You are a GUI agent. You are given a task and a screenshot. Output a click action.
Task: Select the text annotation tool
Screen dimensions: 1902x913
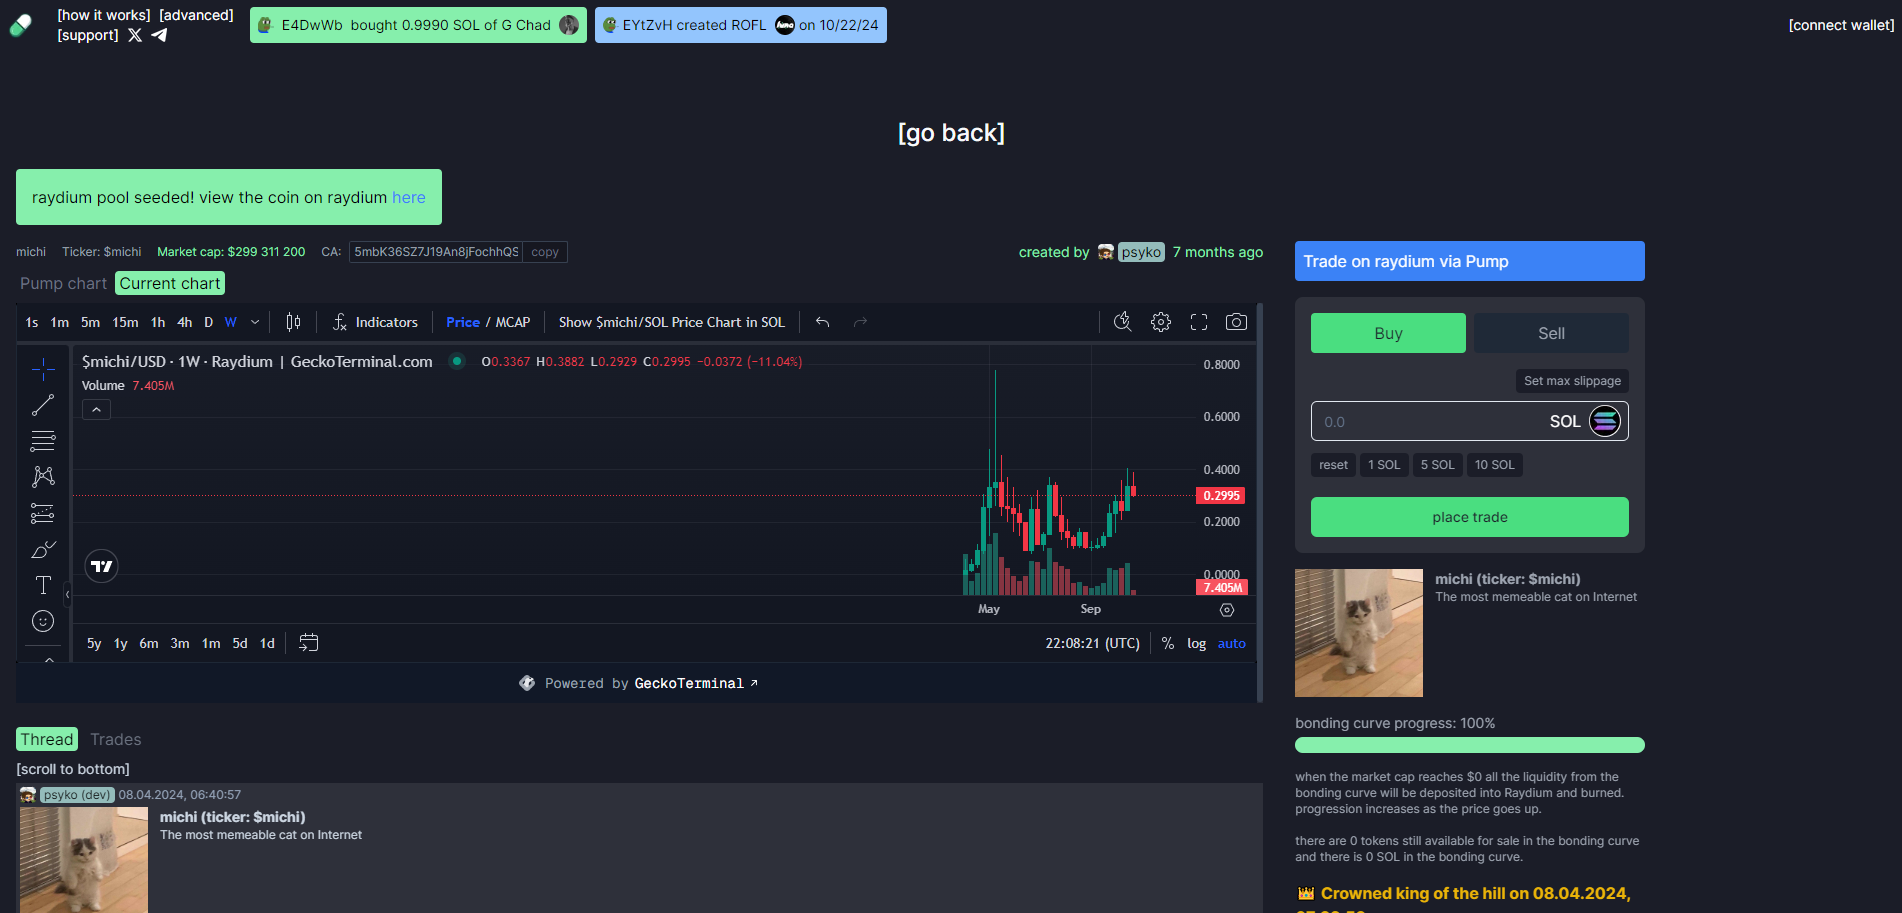[x=43, y=585]
